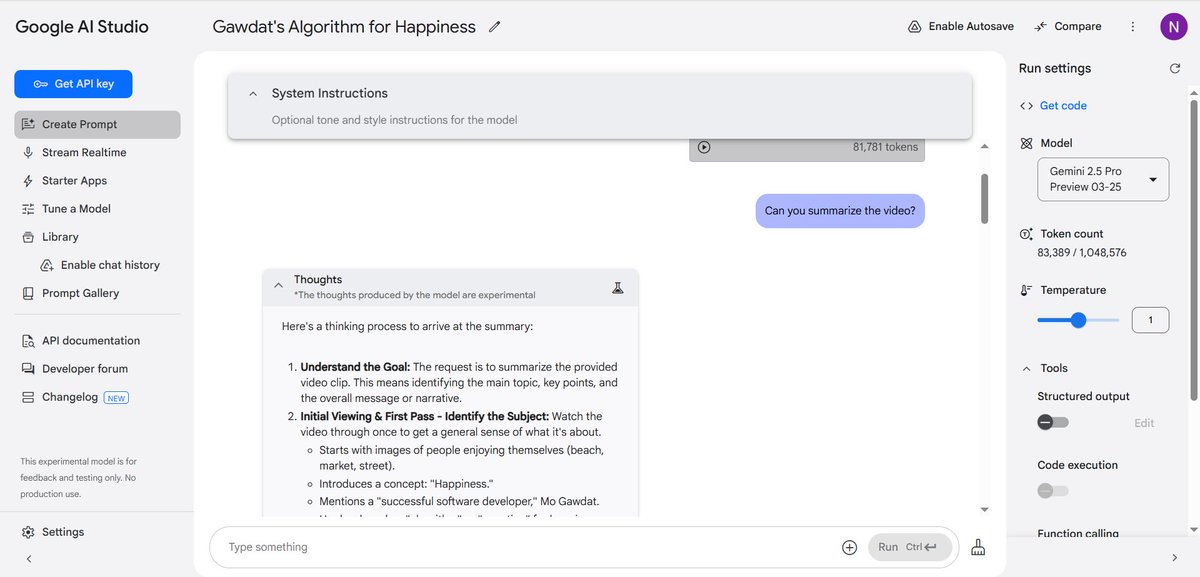Click the chat scroll up arrow

tap(984, 146)
